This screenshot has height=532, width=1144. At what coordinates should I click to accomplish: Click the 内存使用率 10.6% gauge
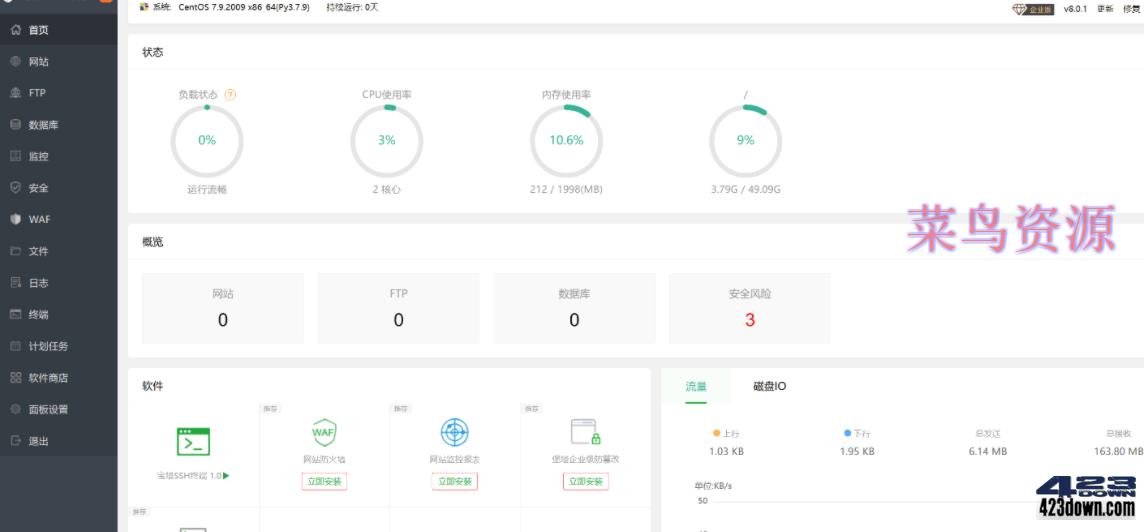coord(566,140)
